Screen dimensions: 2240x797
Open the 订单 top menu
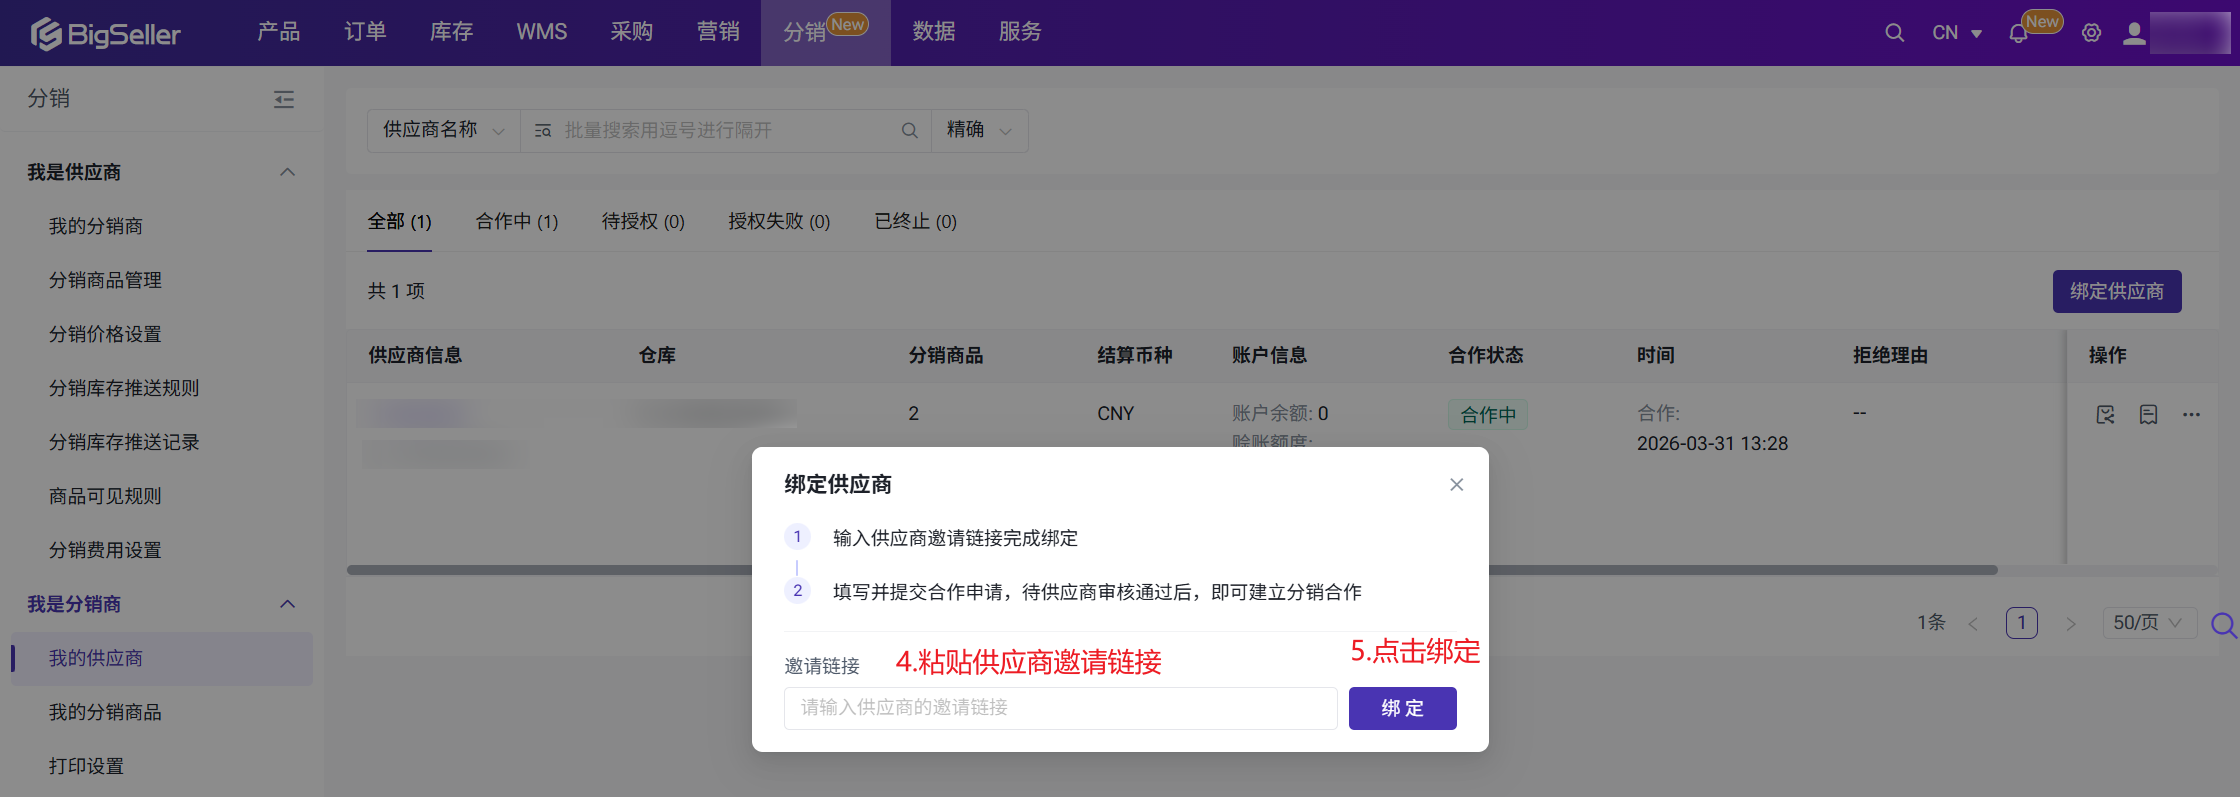point(365,32)
